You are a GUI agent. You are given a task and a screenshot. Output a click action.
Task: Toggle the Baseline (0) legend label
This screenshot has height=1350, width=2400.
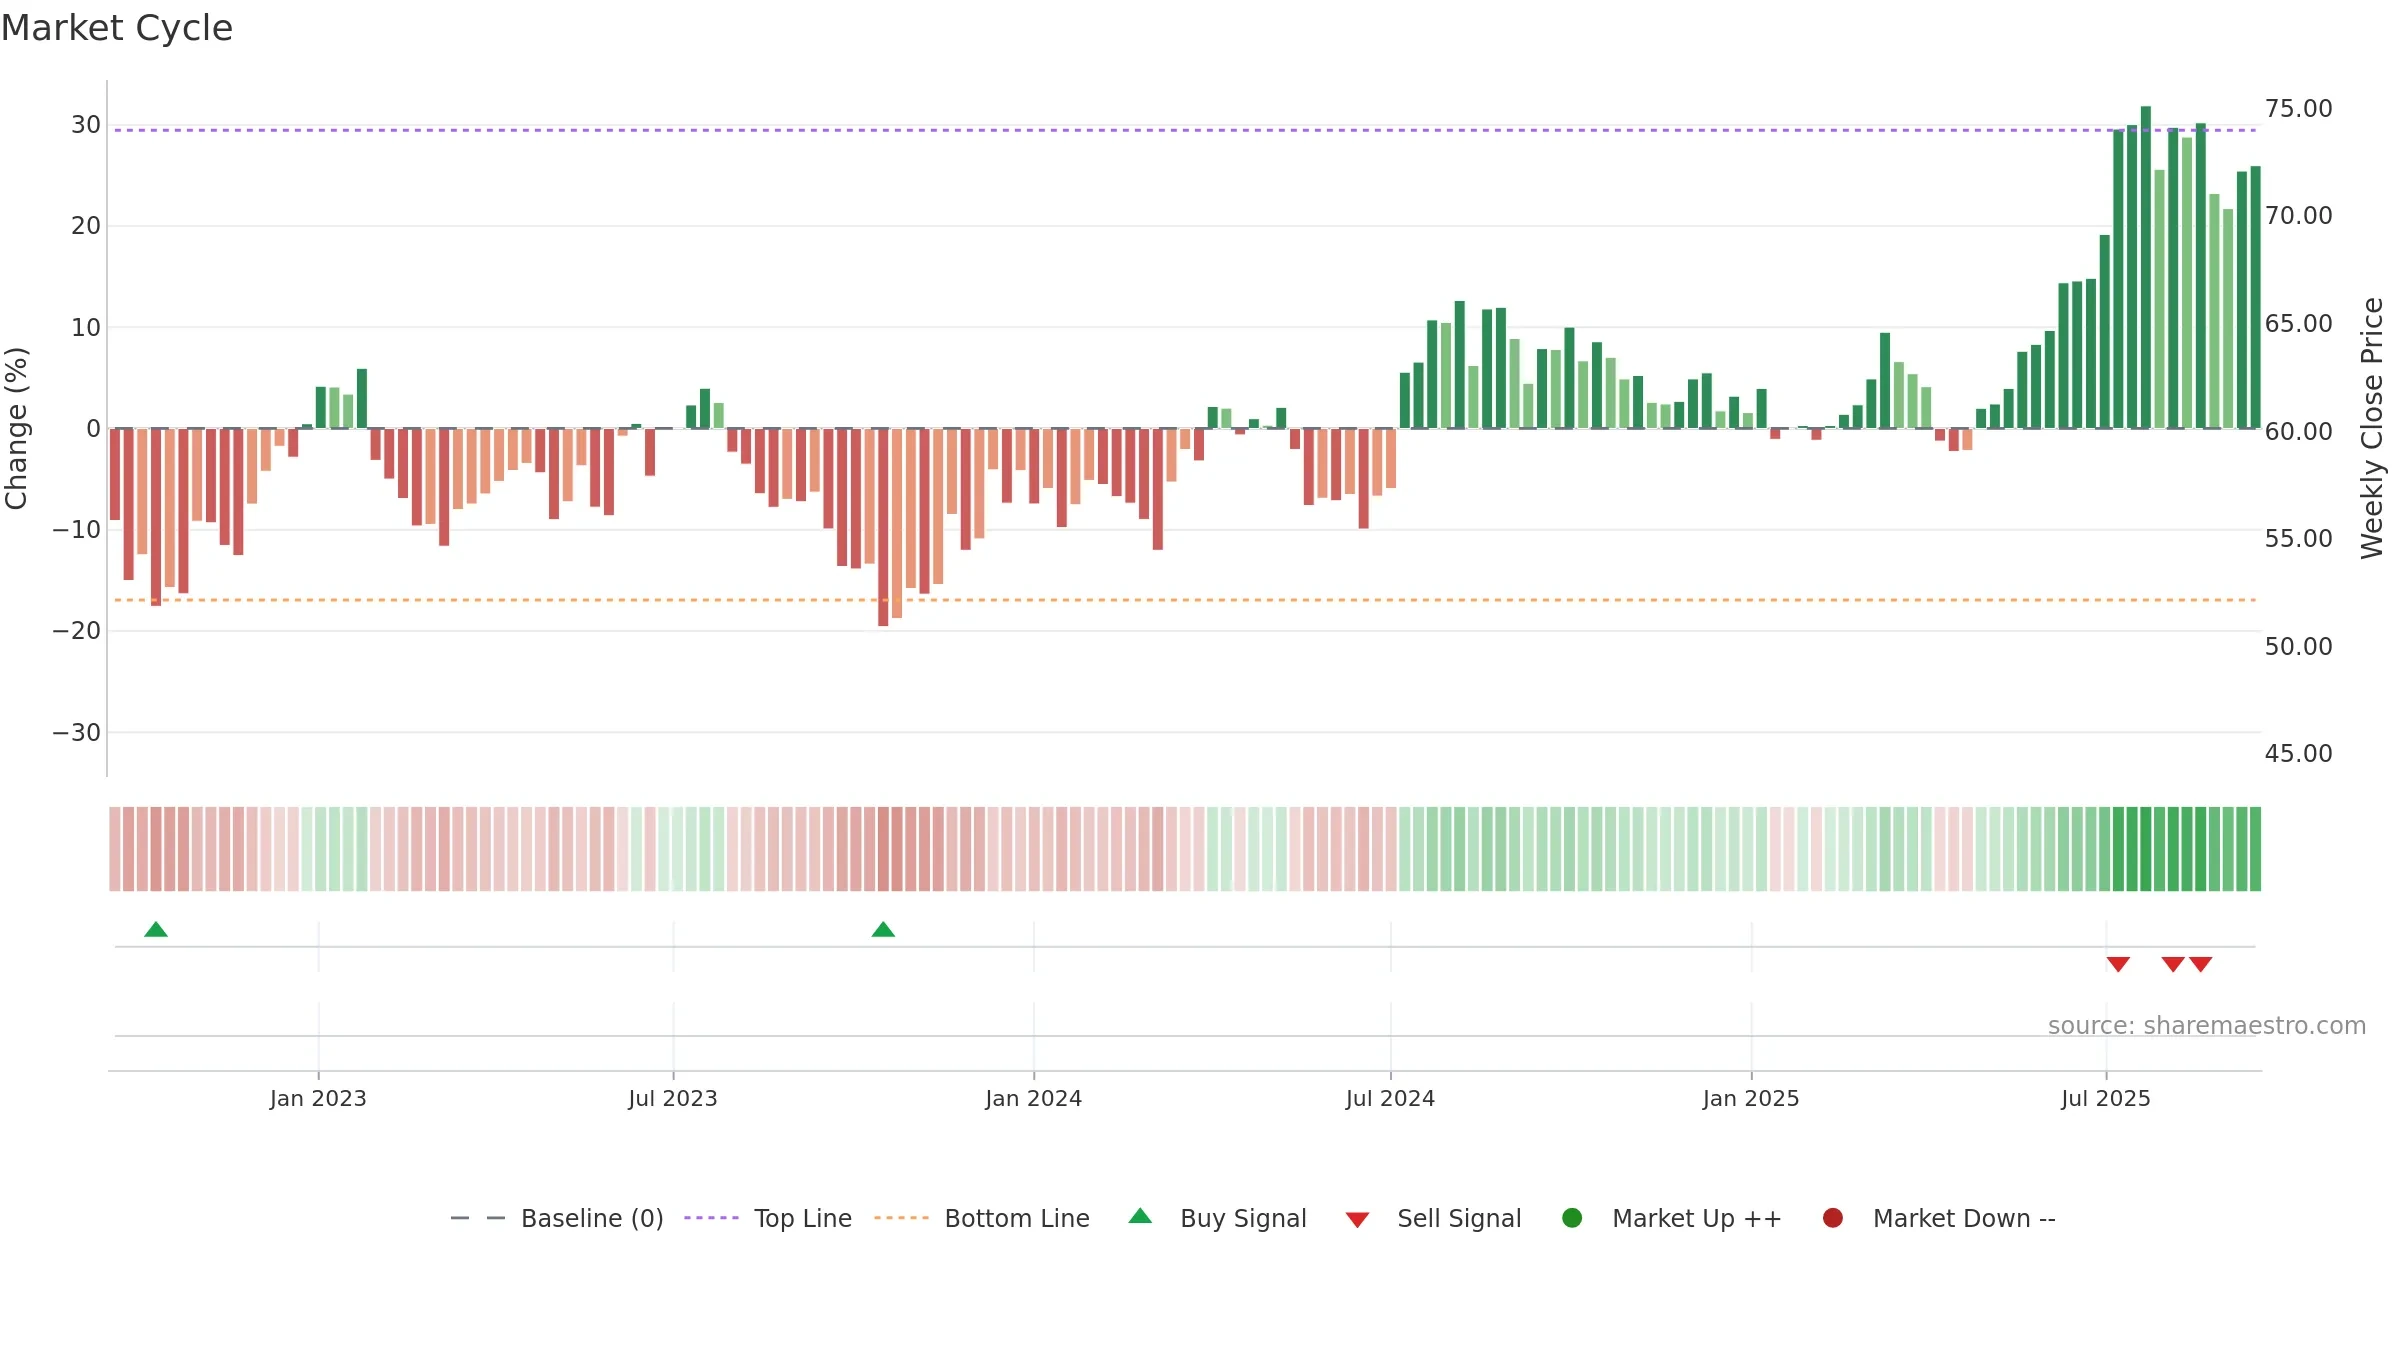coord(592,1219)
